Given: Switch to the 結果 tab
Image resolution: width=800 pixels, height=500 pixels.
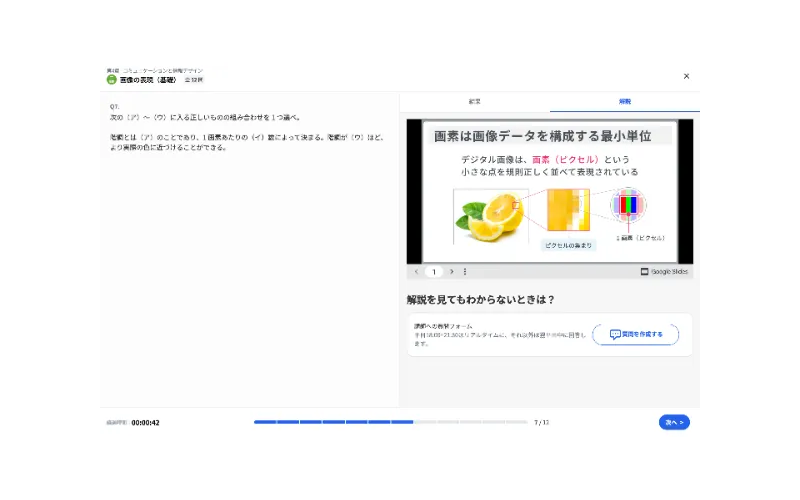Looking at the screenshot, I should pos(475,102).
